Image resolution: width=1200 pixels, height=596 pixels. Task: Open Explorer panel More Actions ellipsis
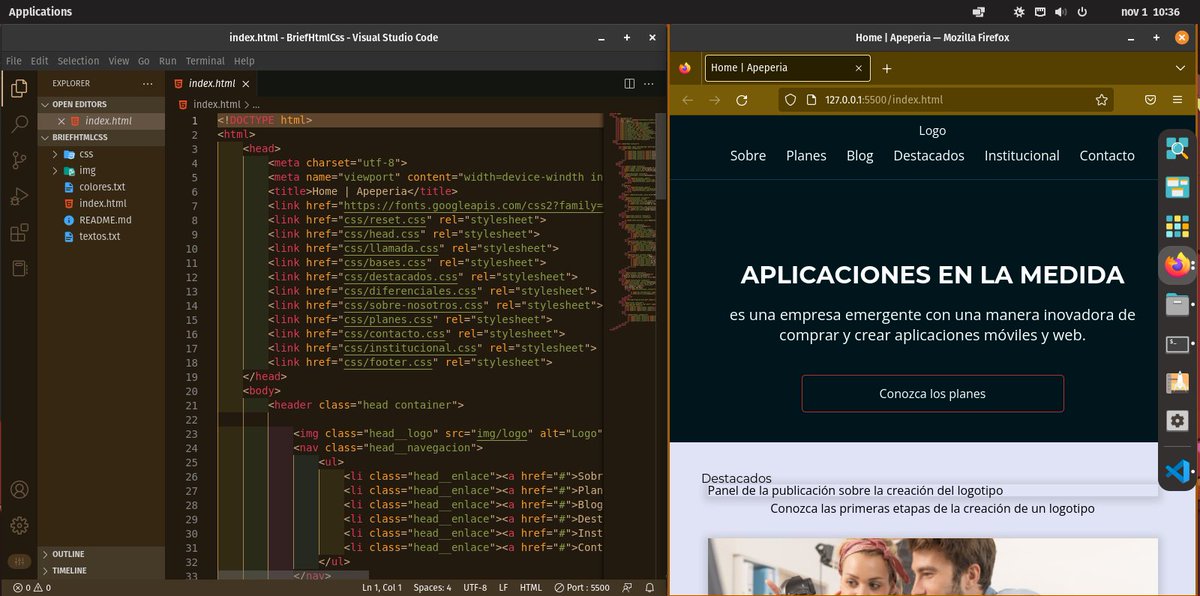pyautogui.click(x=148, y=84)
